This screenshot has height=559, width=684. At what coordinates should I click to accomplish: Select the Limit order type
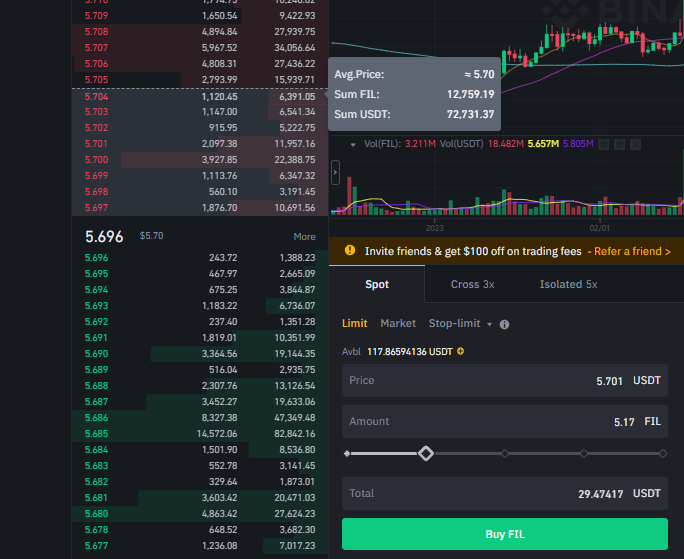click(x=354, y=324)
